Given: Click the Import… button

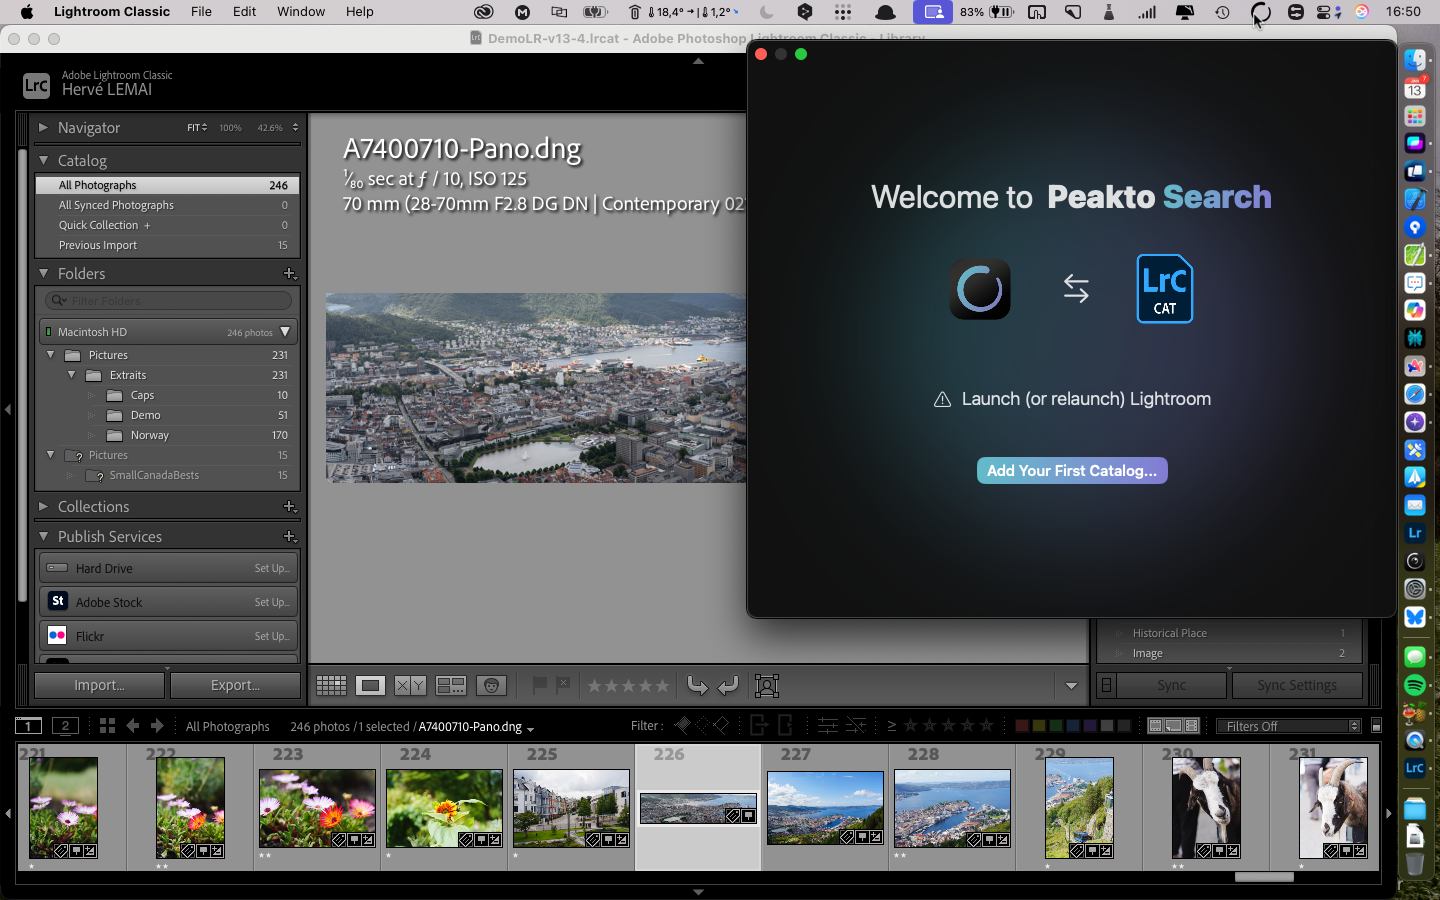Looking at the screenshot, I should (99, 685).
